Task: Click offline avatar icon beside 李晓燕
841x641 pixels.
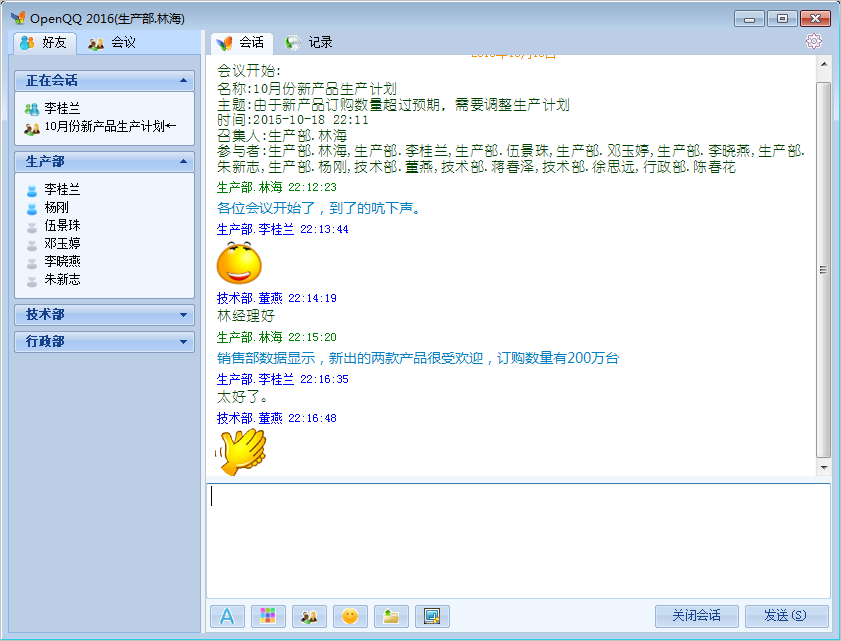Action: tap(32, 262)
